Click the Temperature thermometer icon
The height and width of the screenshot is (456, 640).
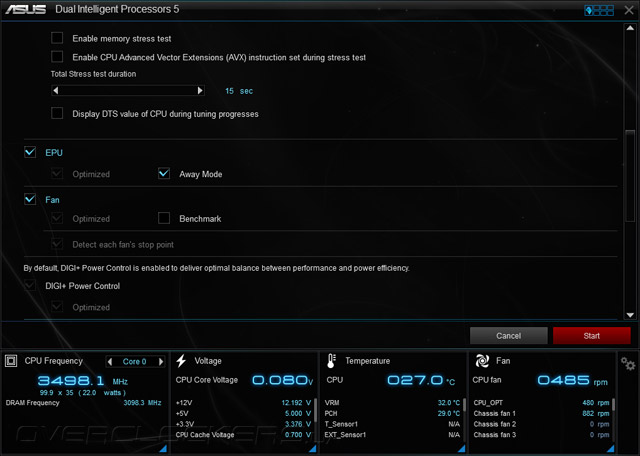pyautogui.click(x=331, y=361)
